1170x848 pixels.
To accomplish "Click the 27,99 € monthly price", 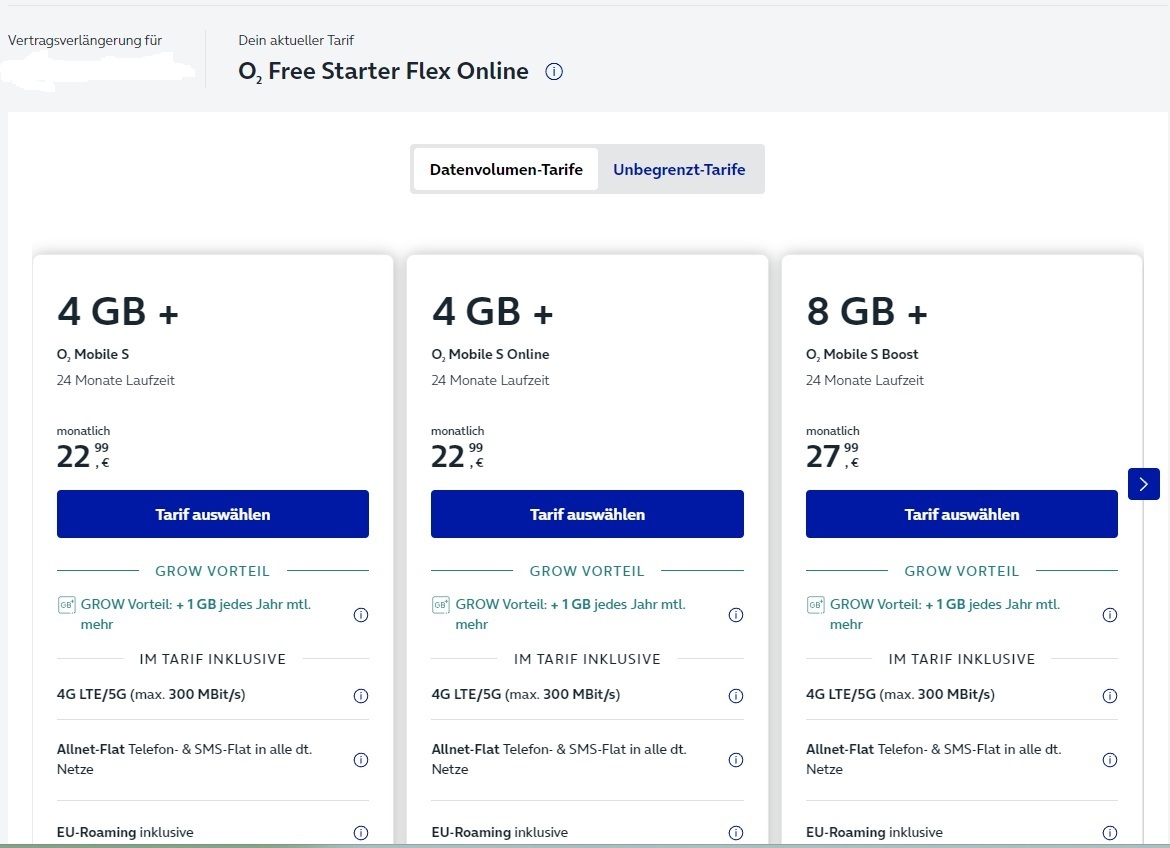I will point(833,455).
